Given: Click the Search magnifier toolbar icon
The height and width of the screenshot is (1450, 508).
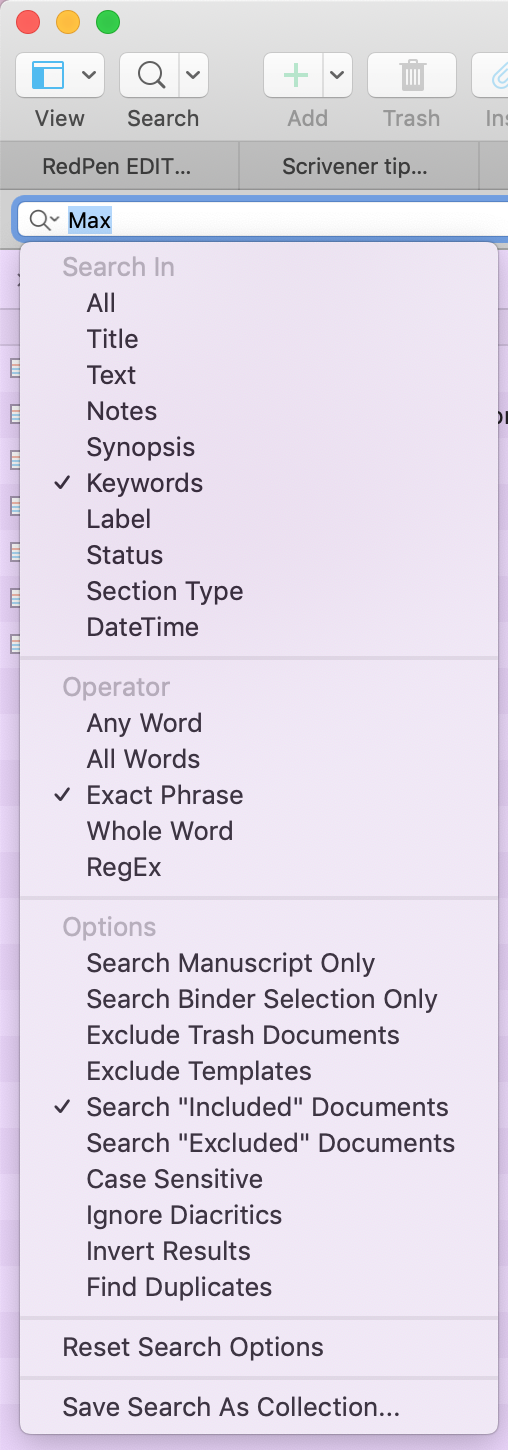Looking at the screenshot, I should coord(151,75).
